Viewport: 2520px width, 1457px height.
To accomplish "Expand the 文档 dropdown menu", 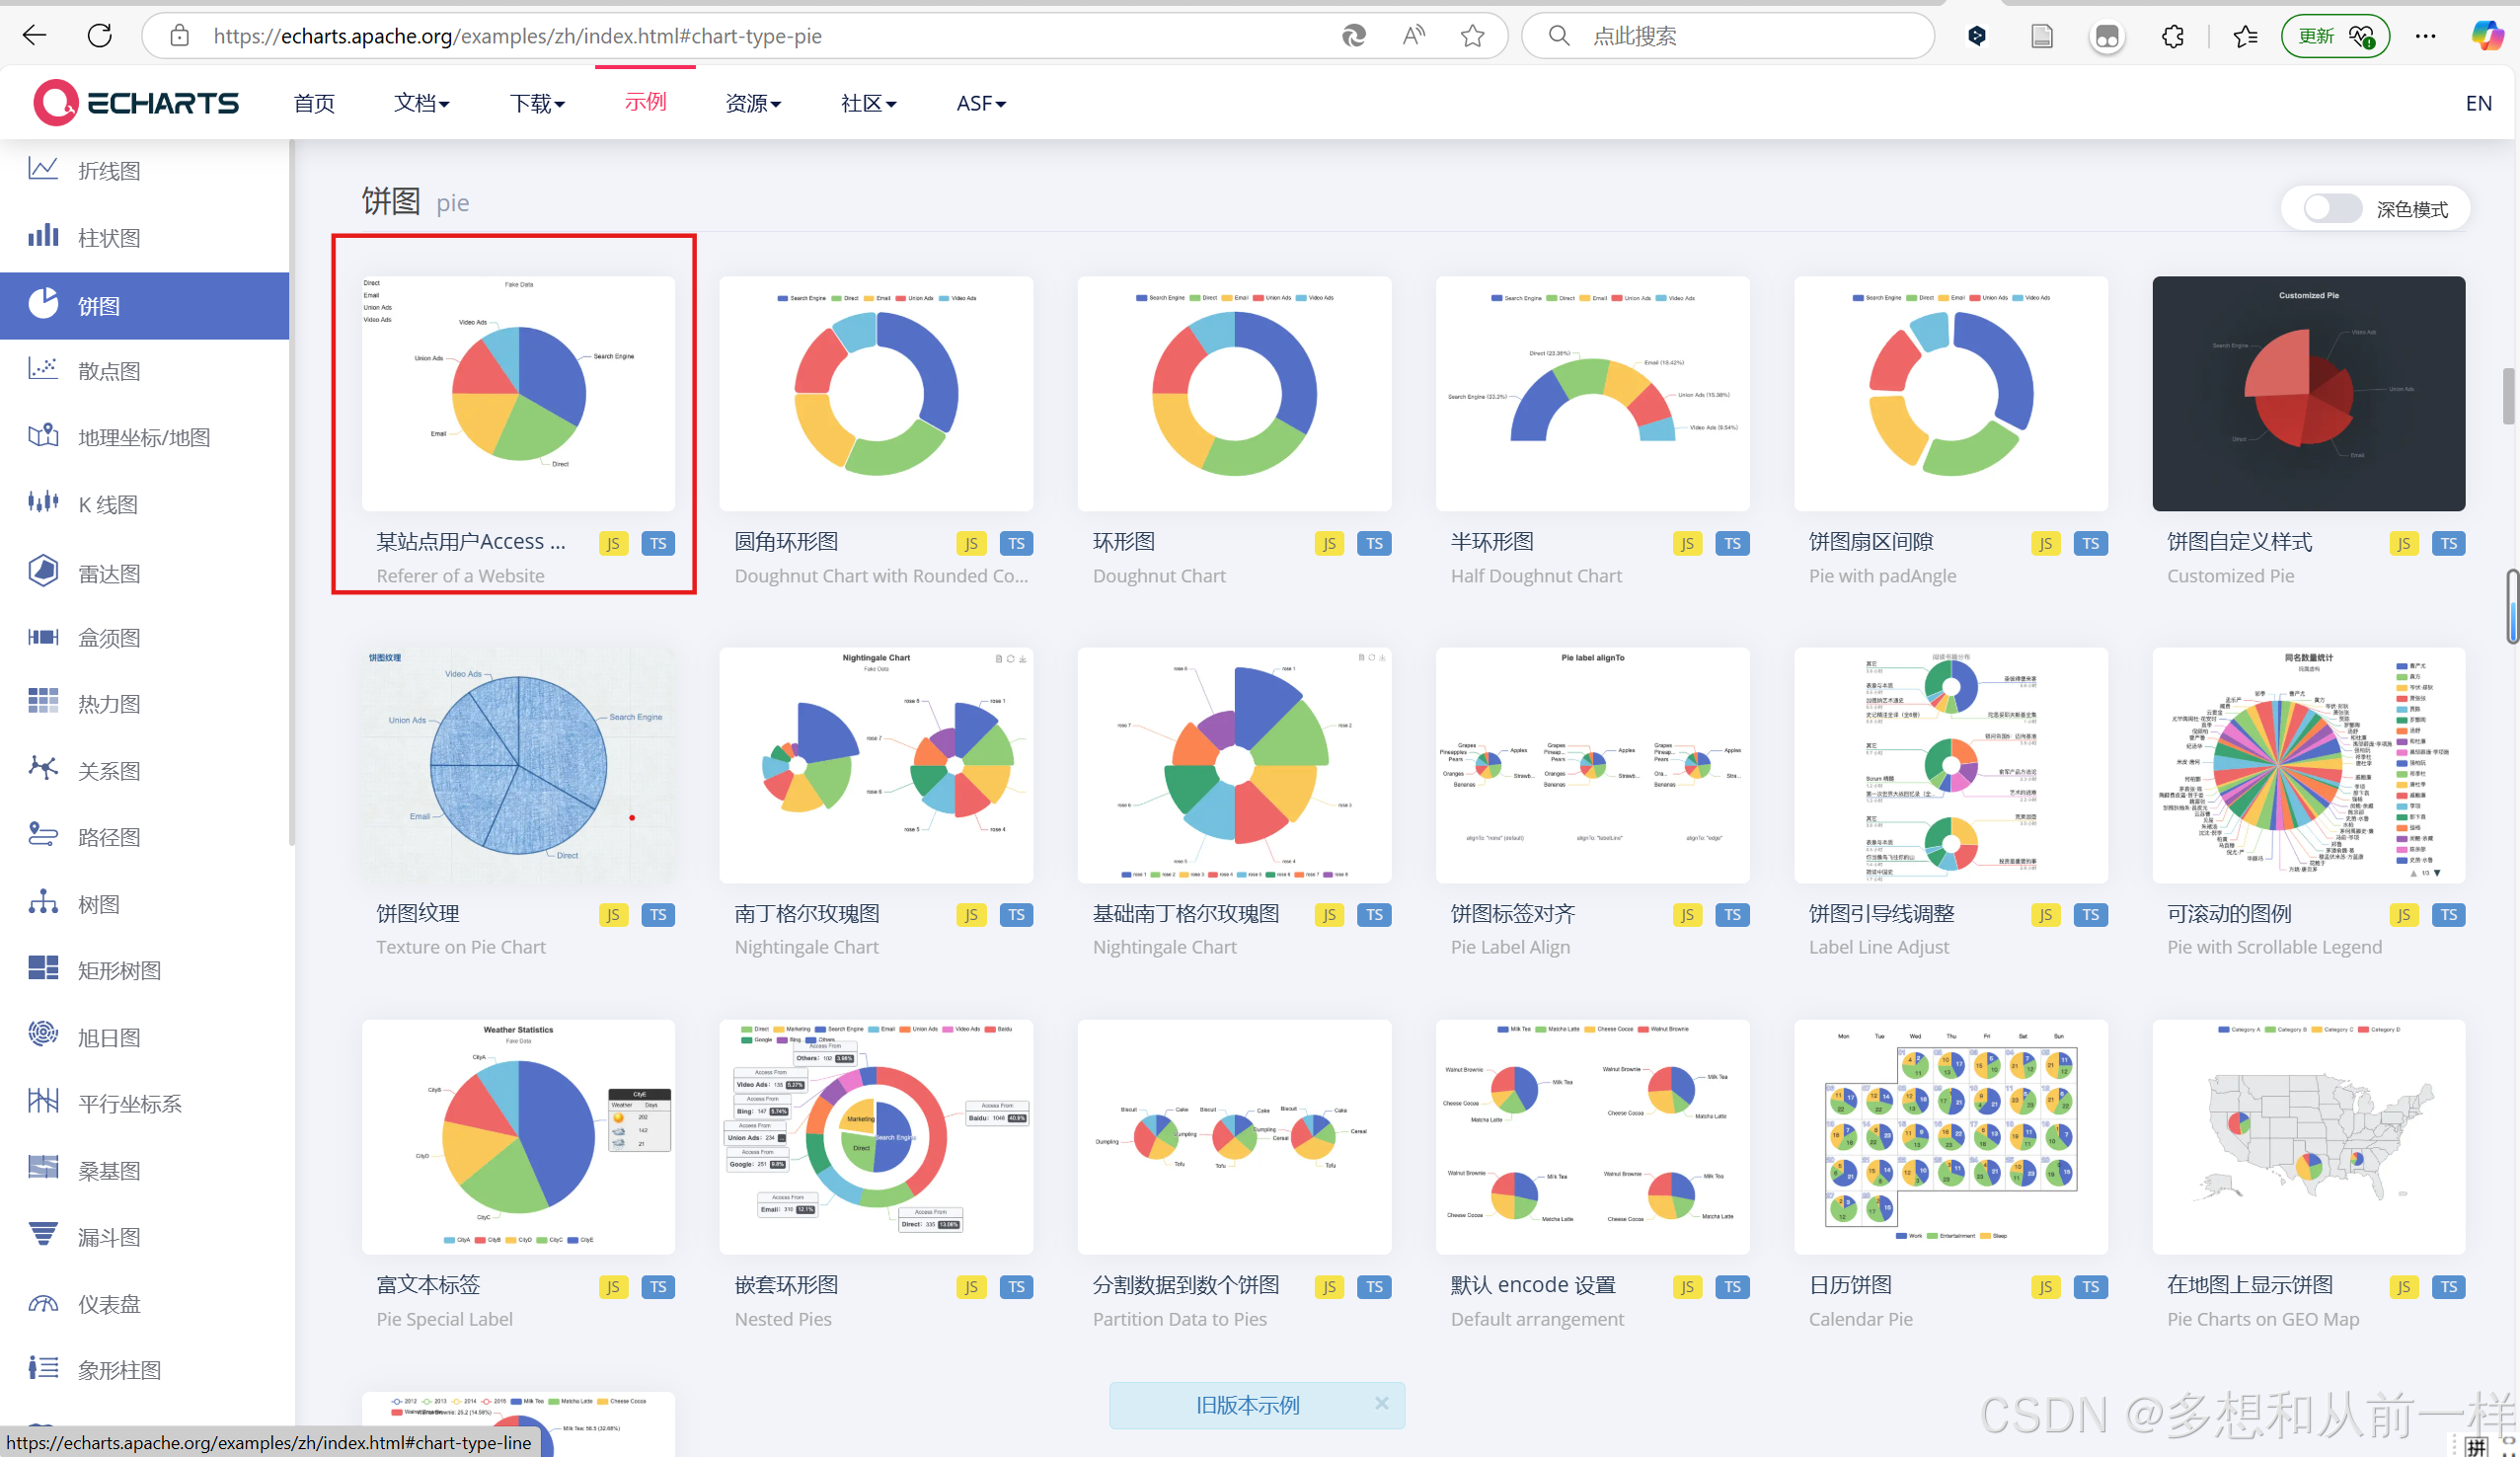I will (421, 103).
